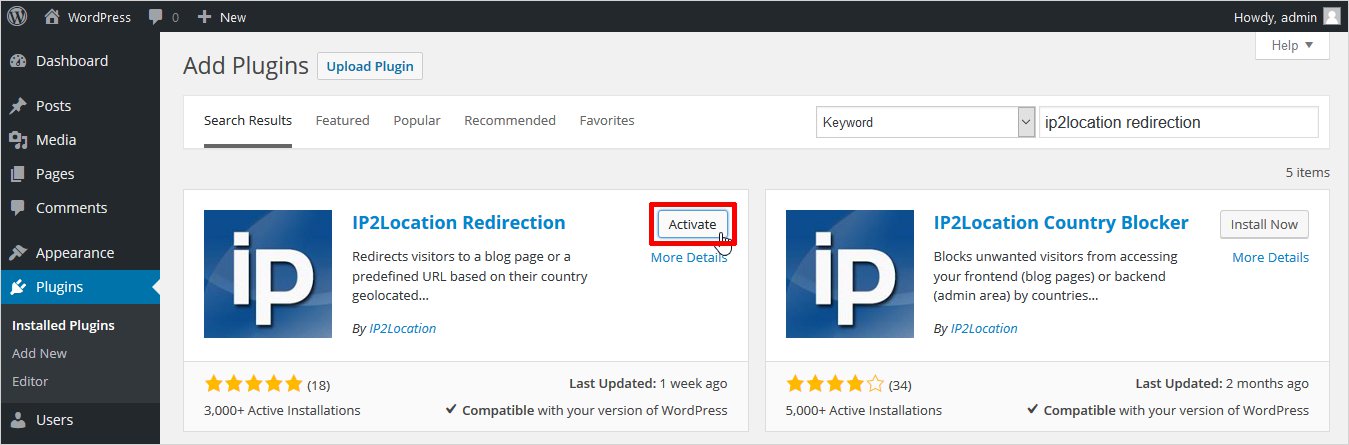Open More Details for IP2Location Country Blocker
1349x445 pixels.
click(1270, 258)
